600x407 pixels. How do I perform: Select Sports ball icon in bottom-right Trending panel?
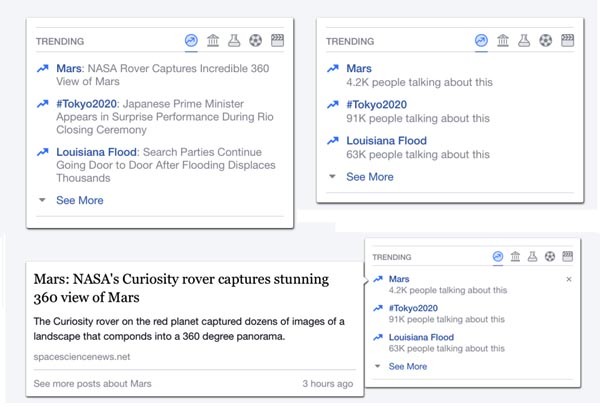coord(549,257)
